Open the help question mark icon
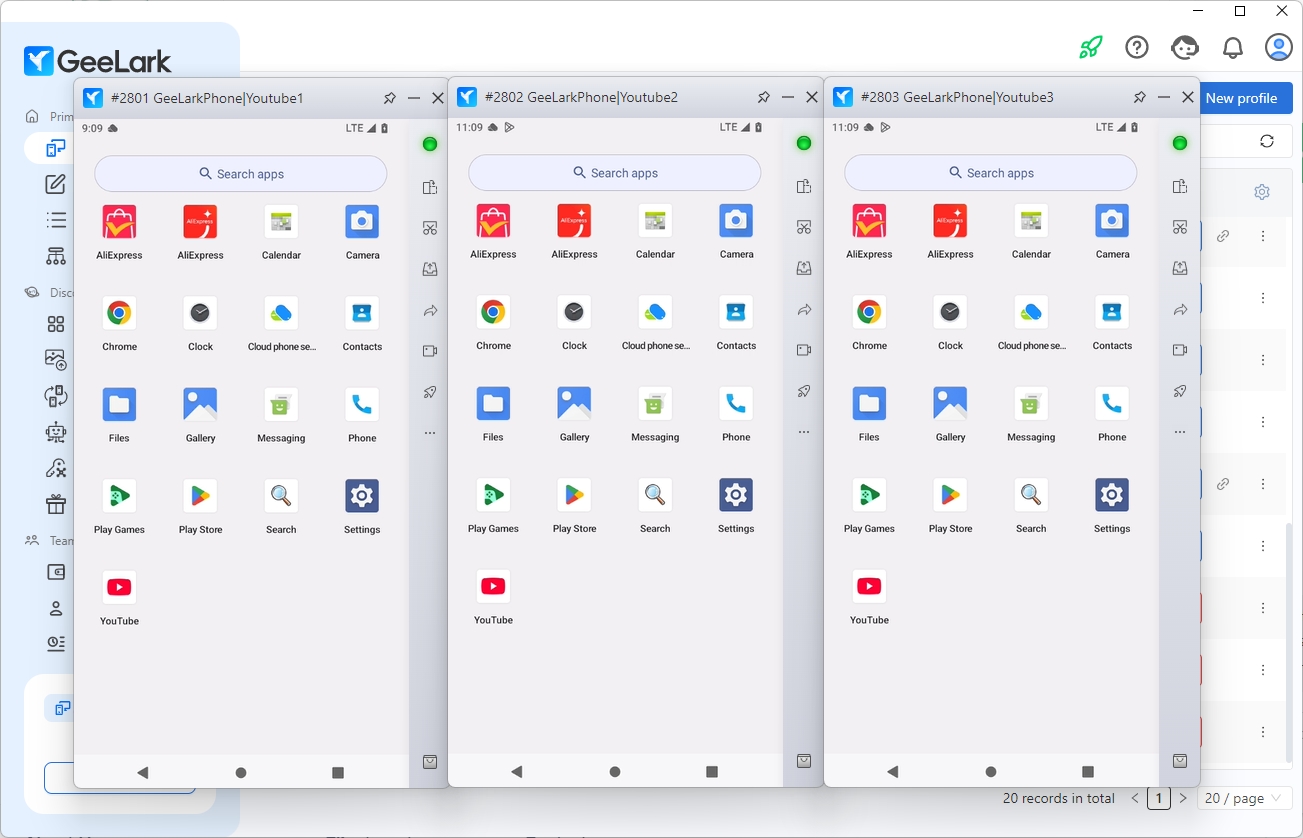The height and width of the screenshot is (838, 1303). click(1137, 47)
